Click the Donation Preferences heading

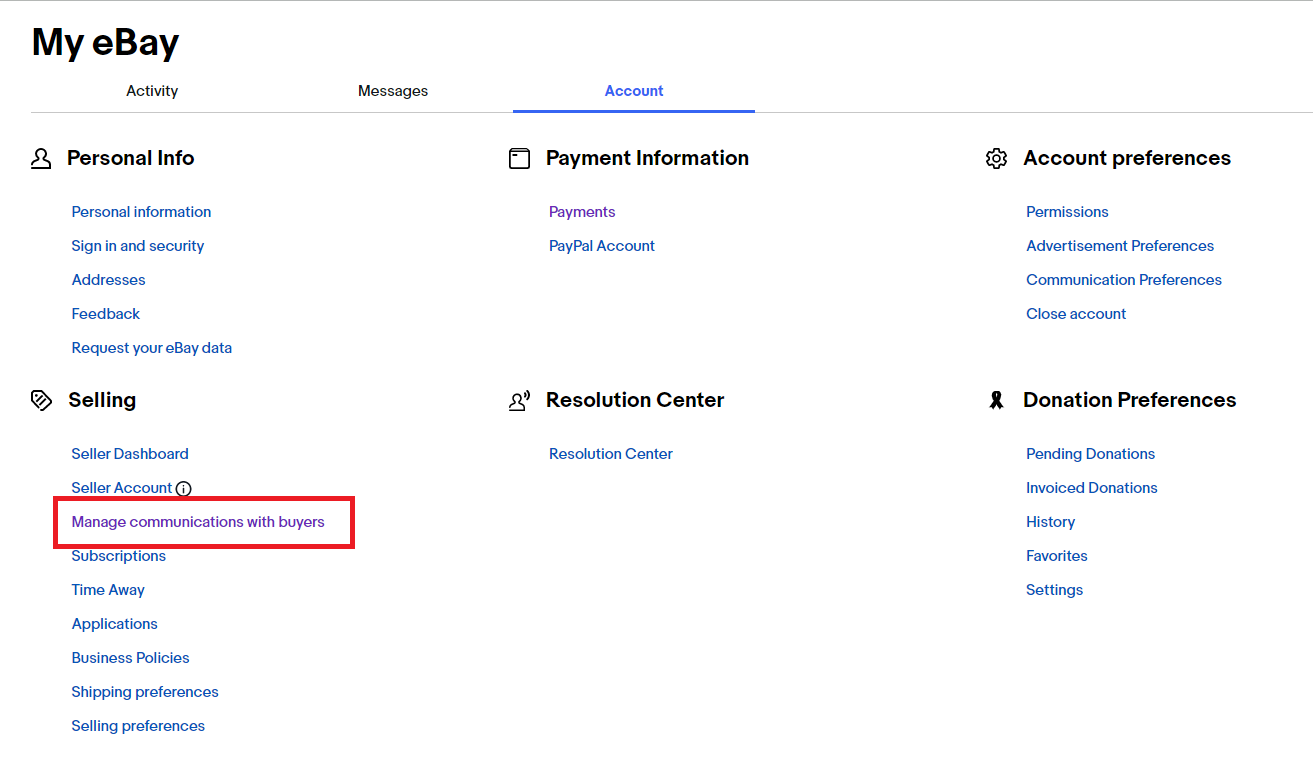(x=1130, y=400)
